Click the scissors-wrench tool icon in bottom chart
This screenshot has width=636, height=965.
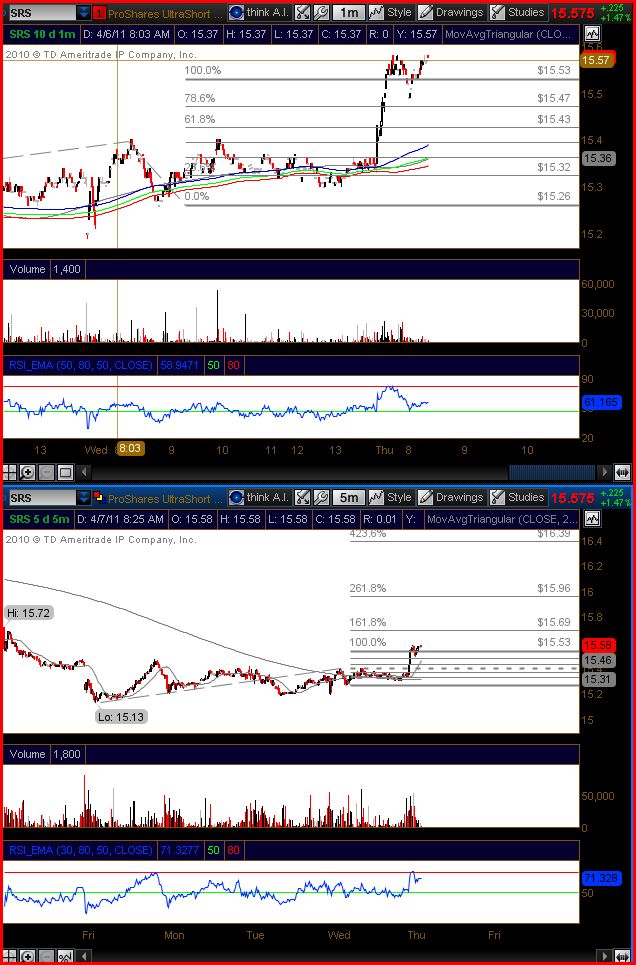pyautogui.click(x=302, y=497)
